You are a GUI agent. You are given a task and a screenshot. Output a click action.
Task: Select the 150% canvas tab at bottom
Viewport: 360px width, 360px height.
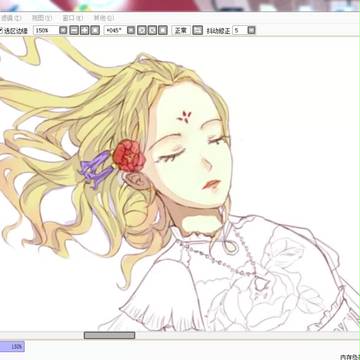coord(12,347)
